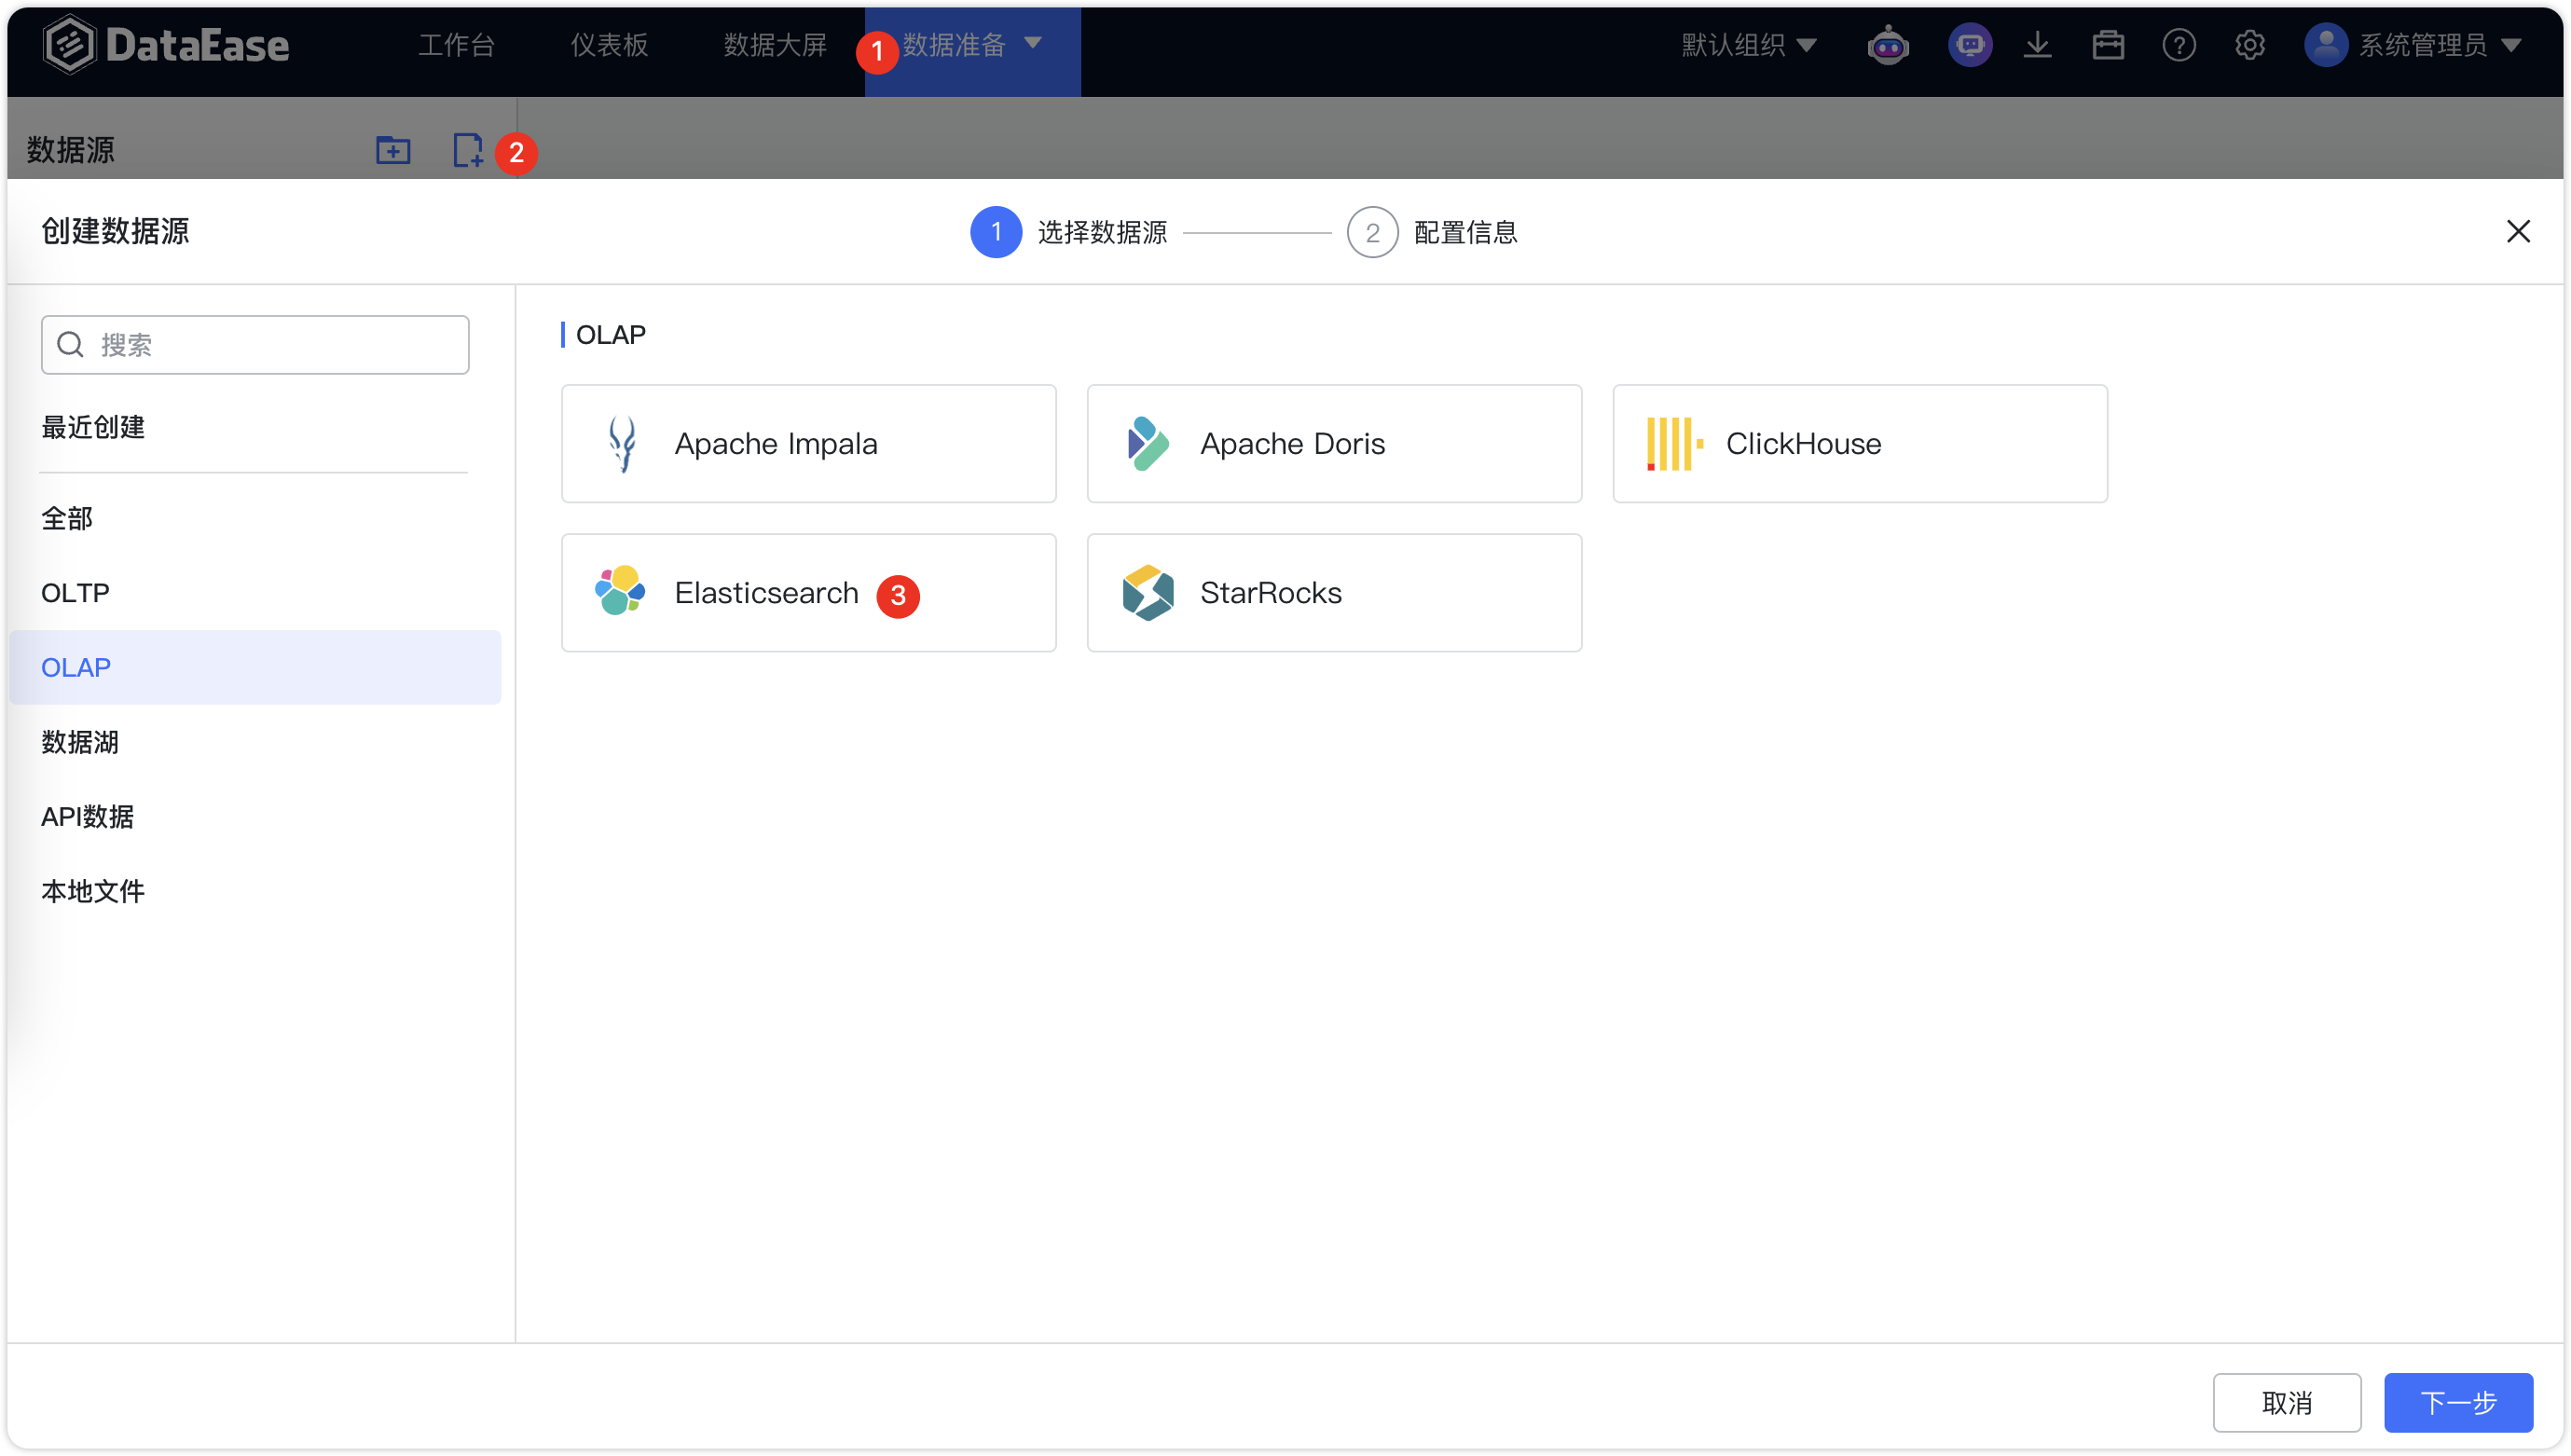The width and height of the screenshot is (2571, 1456).
Task: Open the 仪表板 menu
Action: [x=609, y=45]
